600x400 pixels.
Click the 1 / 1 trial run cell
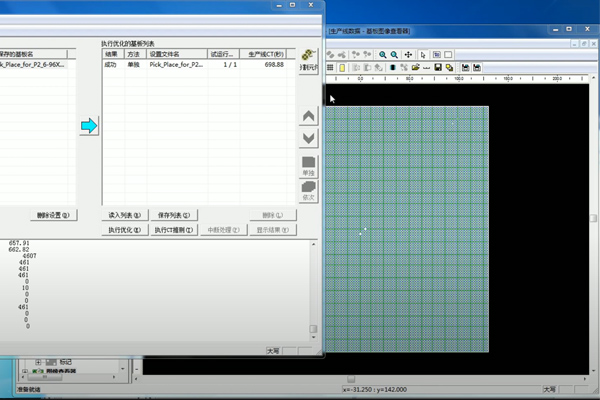pyautogui.click(x=230, y=65)
